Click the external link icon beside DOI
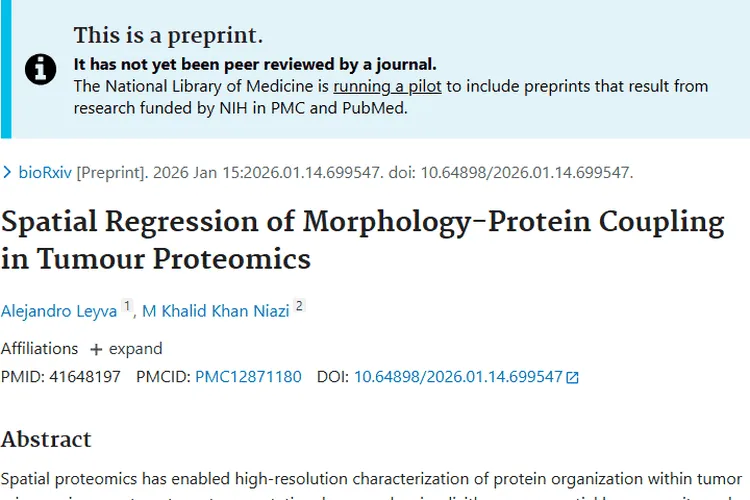Screen dimensions: 750x500 click(572, 378)
